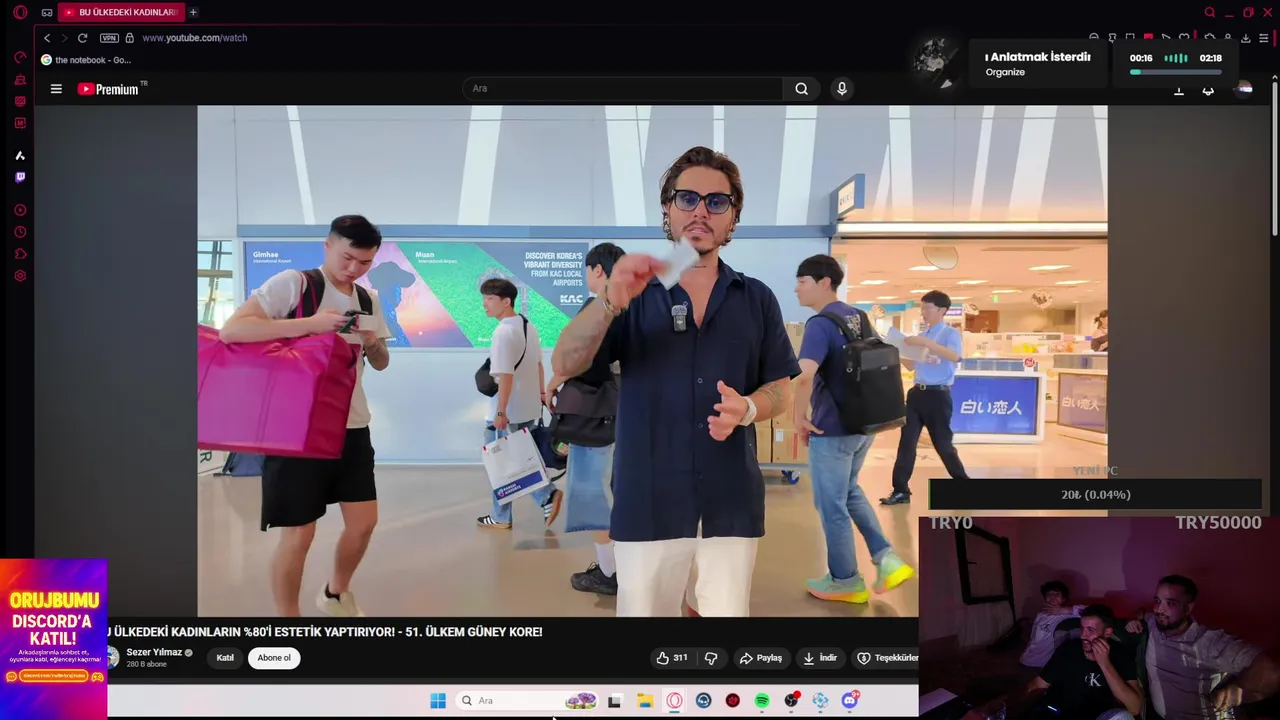Open the GX Control speedometer icon in sidebar
The height and width of the screenshot is (720, 1280).
[x=20, y=57]
